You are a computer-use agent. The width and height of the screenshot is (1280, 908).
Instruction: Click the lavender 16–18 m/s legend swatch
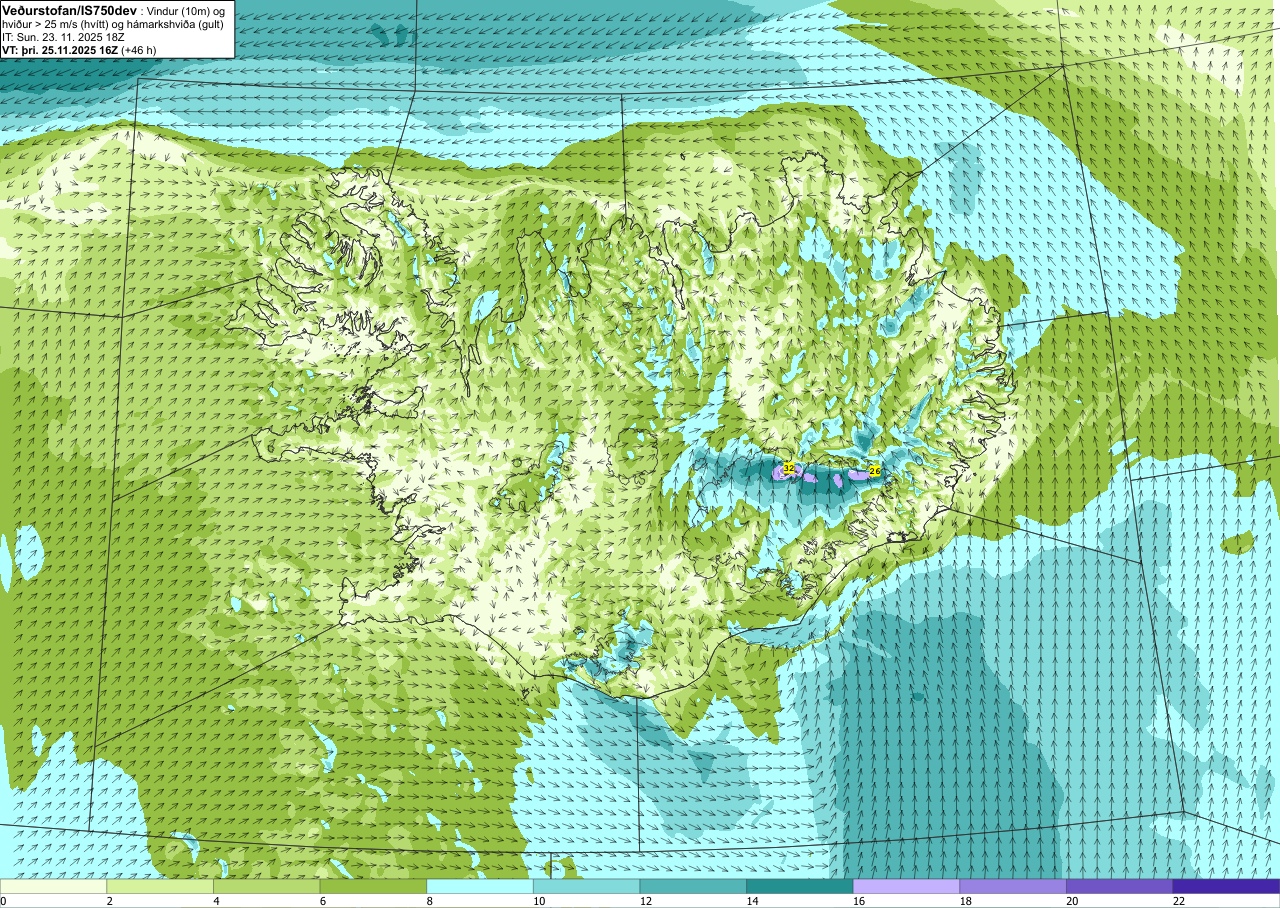[907, 886]
